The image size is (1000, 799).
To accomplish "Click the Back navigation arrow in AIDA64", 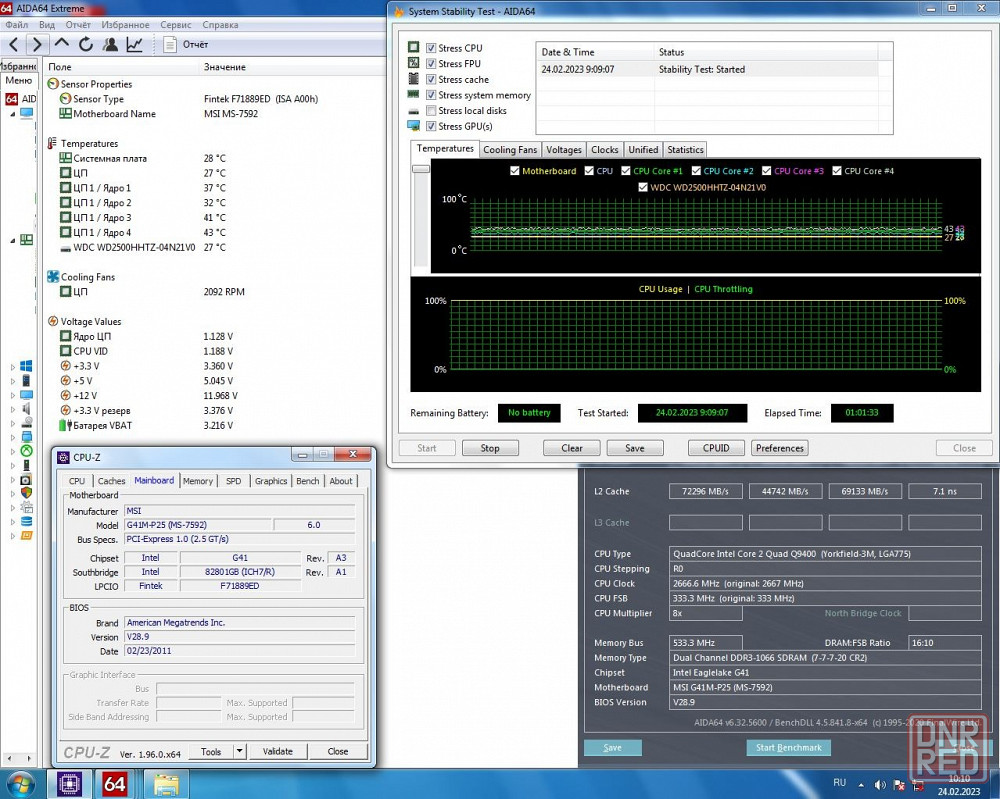I will pyautogui.click(x=13, y=45).
